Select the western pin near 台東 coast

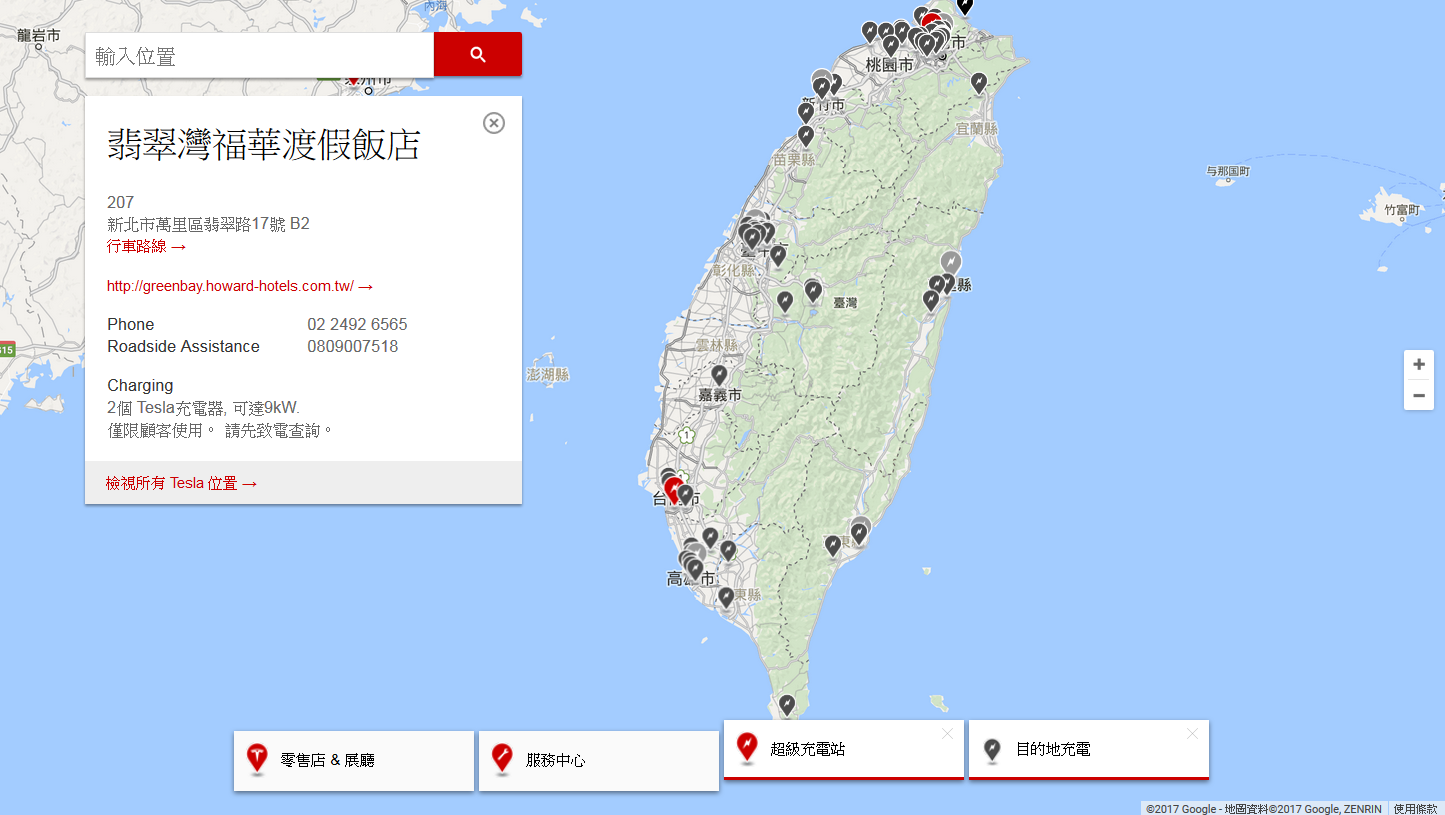tap(833, 545)
